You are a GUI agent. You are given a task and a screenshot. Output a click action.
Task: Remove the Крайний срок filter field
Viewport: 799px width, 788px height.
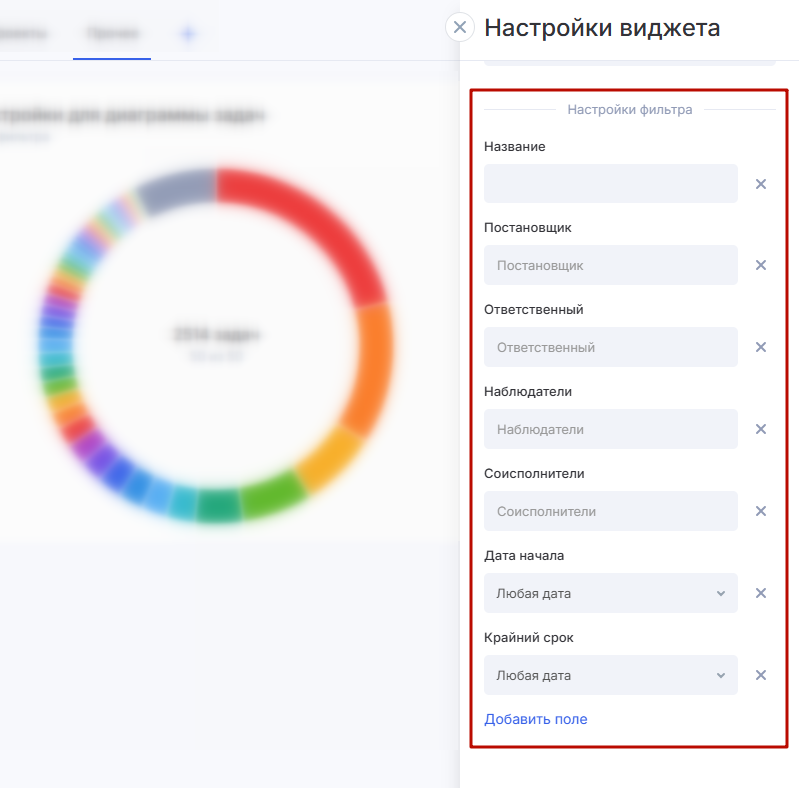coord(760,676)
